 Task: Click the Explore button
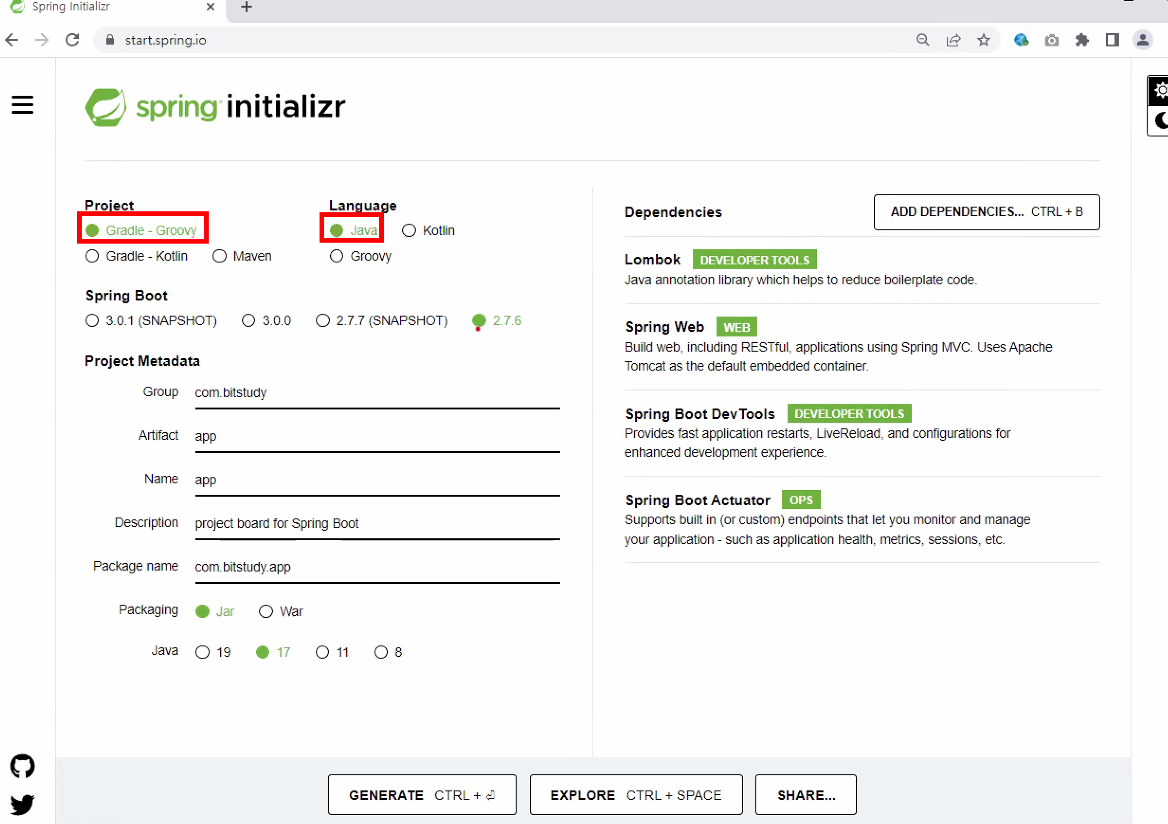click(x=636, y=795)
